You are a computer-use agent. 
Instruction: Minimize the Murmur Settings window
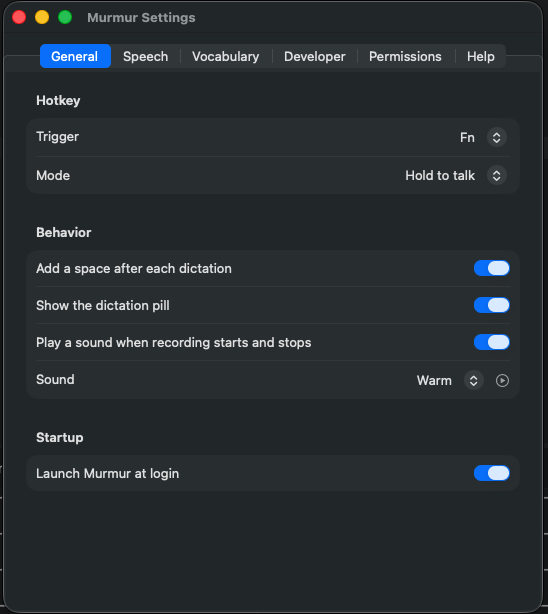42,17
